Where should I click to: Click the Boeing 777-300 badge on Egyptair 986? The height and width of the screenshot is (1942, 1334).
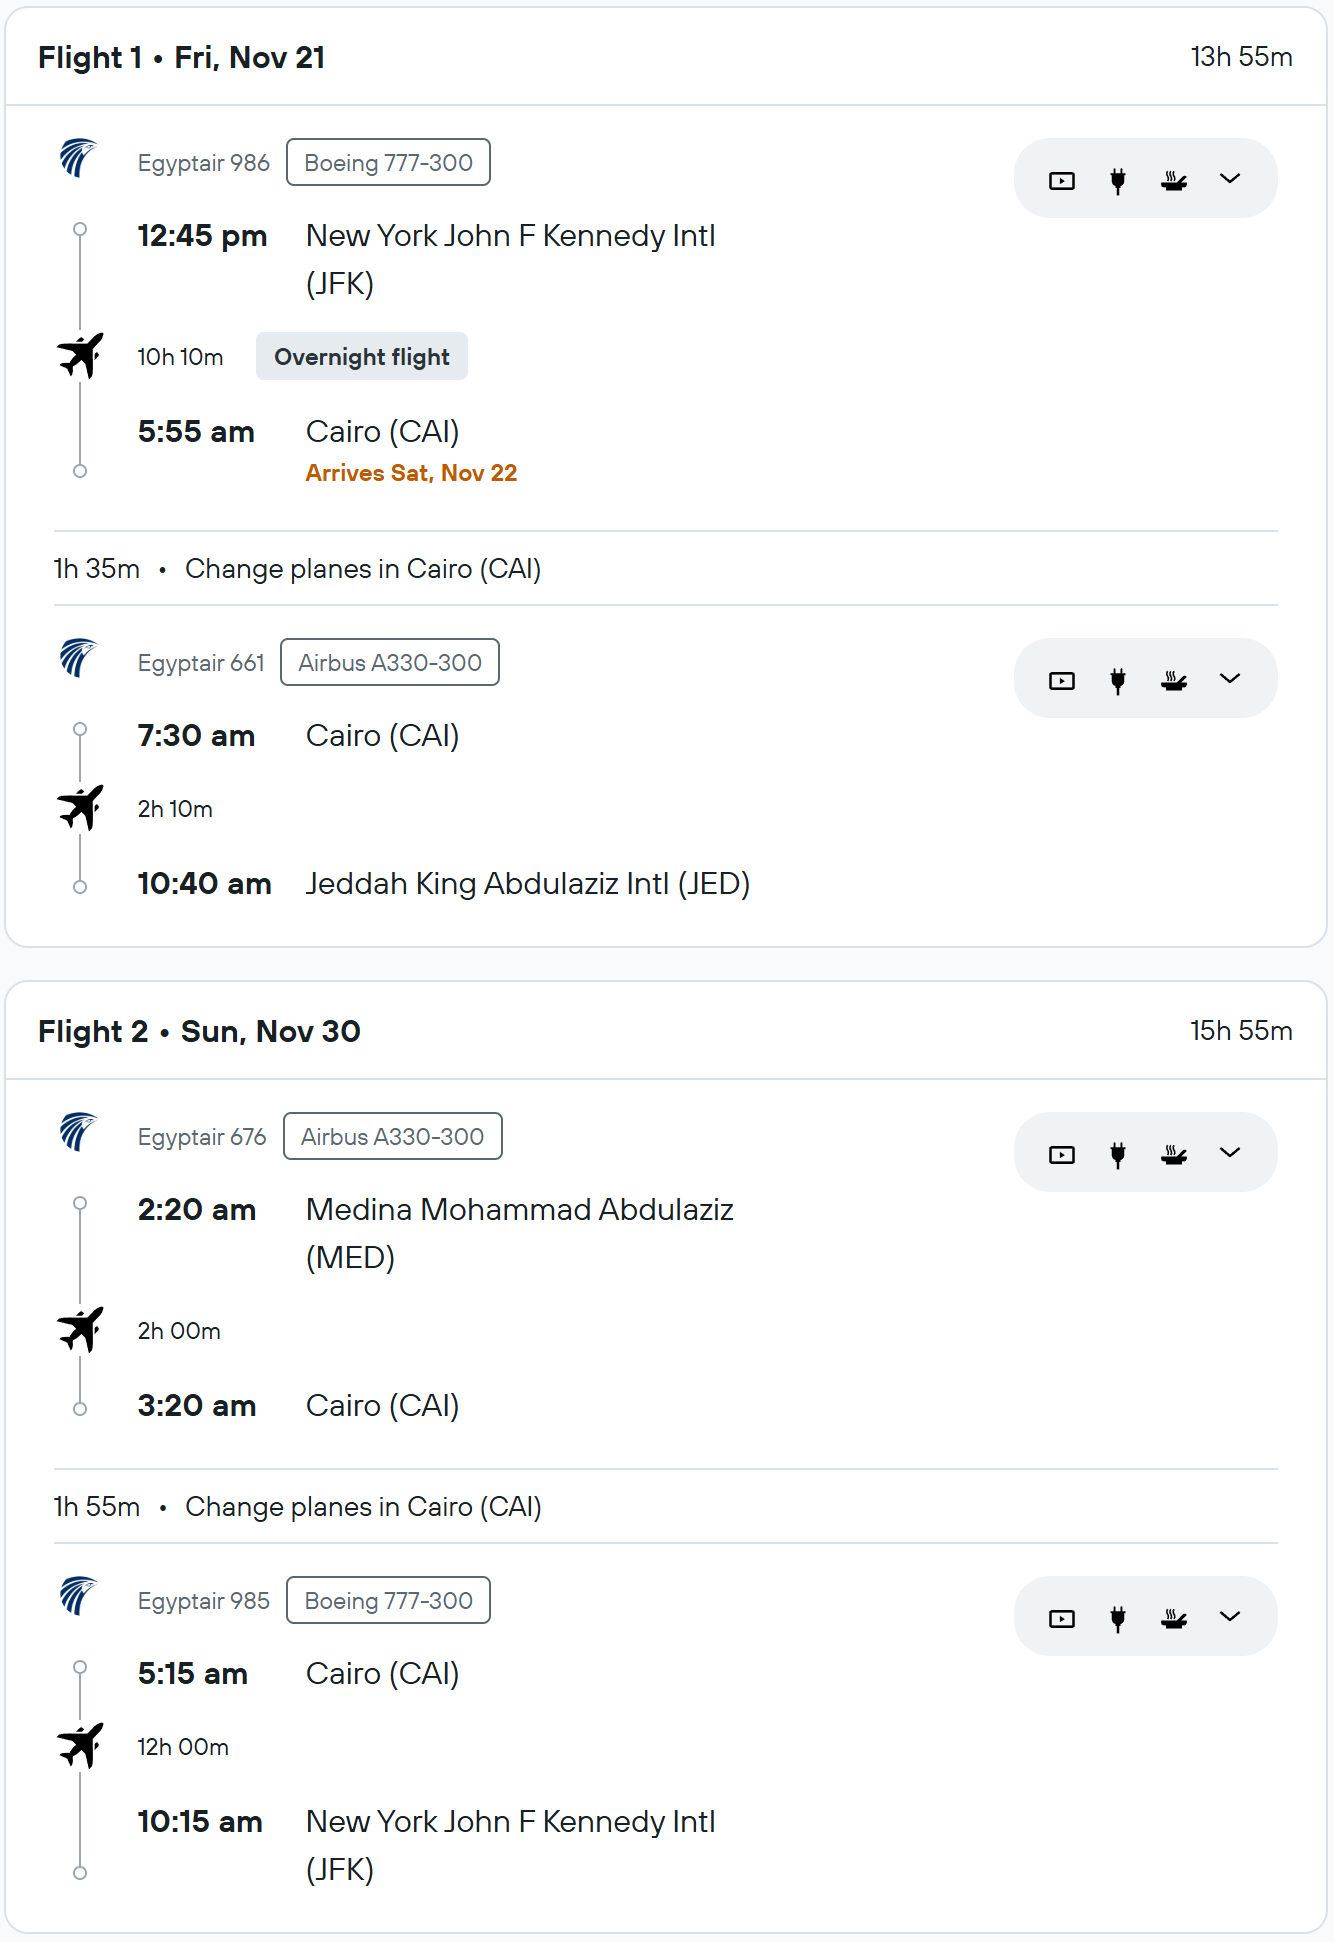point(388,162)
